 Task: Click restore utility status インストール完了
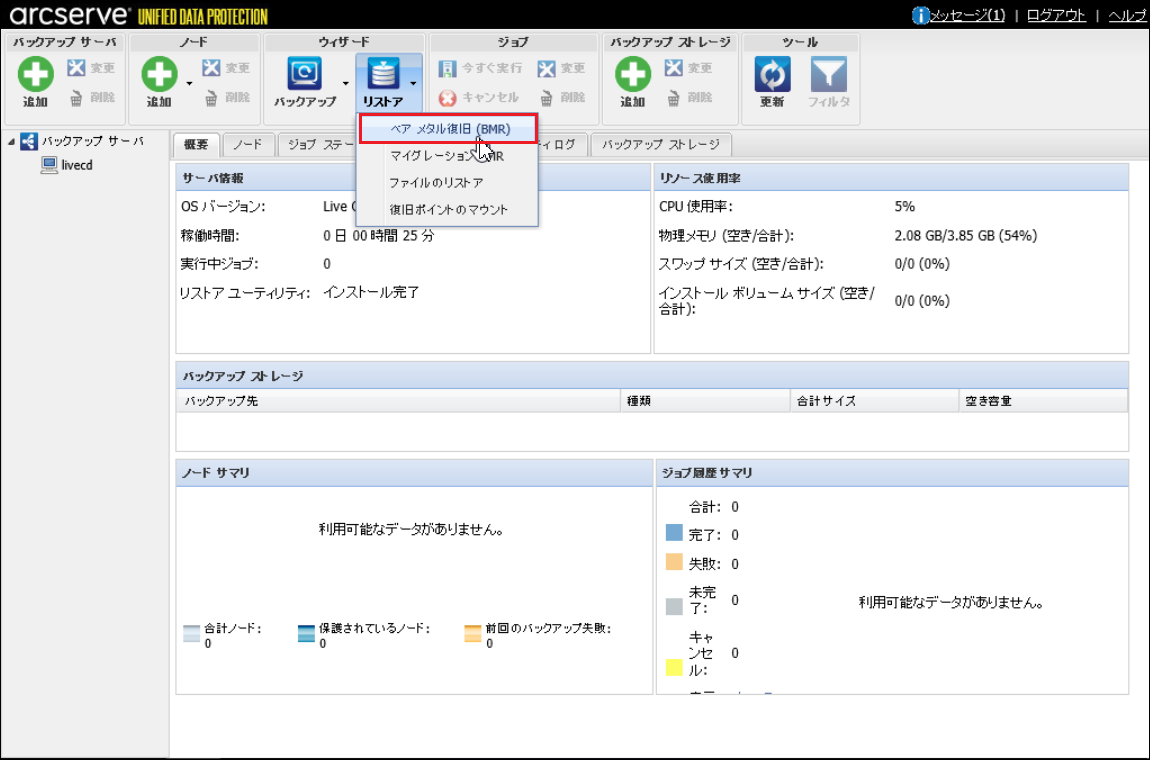[371, 293]
